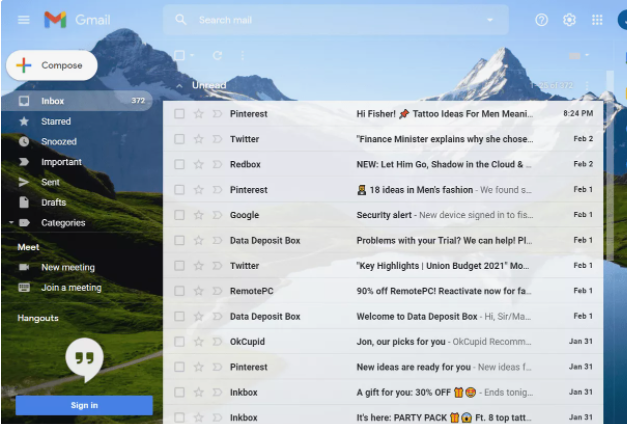Mark the RemotePC email as important

click(x=215, y=291)
